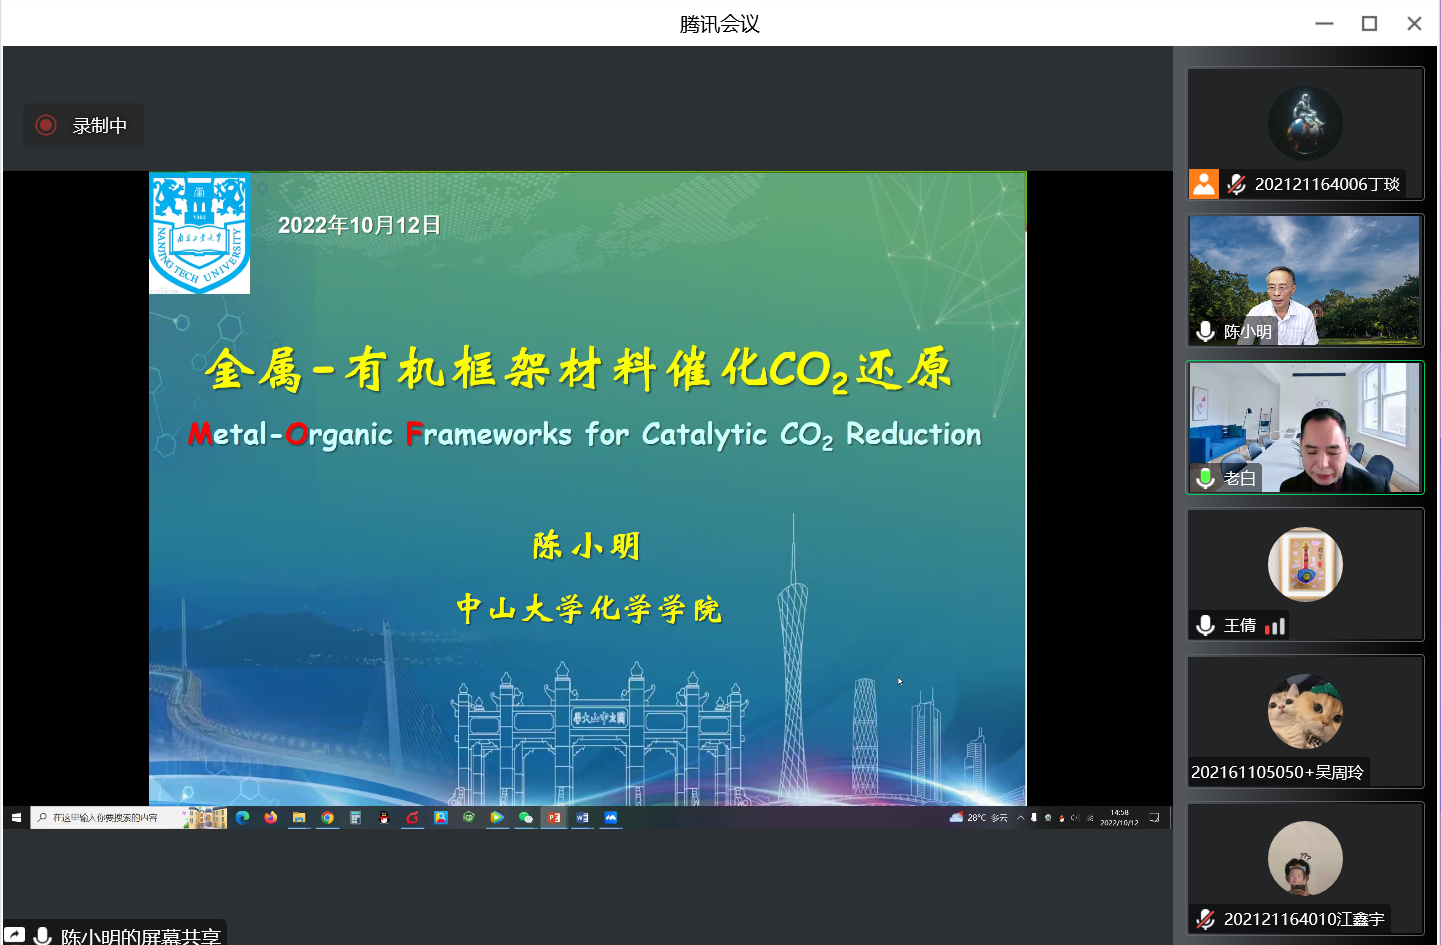The width and height of the screenshot is (1441, 945).
Task: Open WeChat in the shared taskbar
Action: coord(525,817)
